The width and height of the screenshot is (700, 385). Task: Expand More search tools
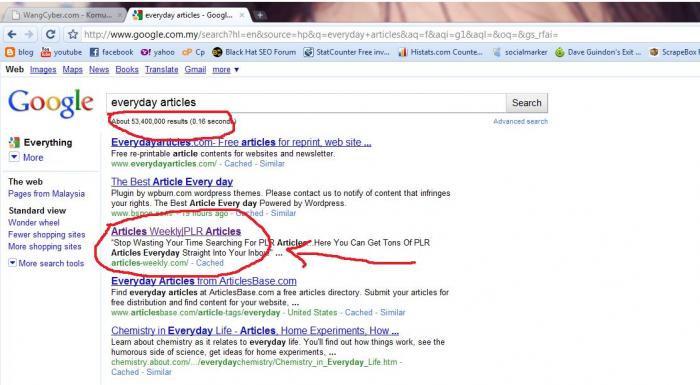pos(46,264)
